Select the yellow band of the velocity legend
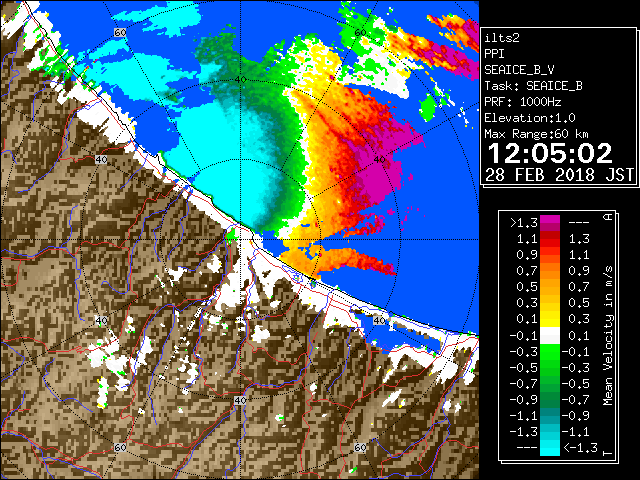Screen dimensions: 640x480 (x=550, y=319)
